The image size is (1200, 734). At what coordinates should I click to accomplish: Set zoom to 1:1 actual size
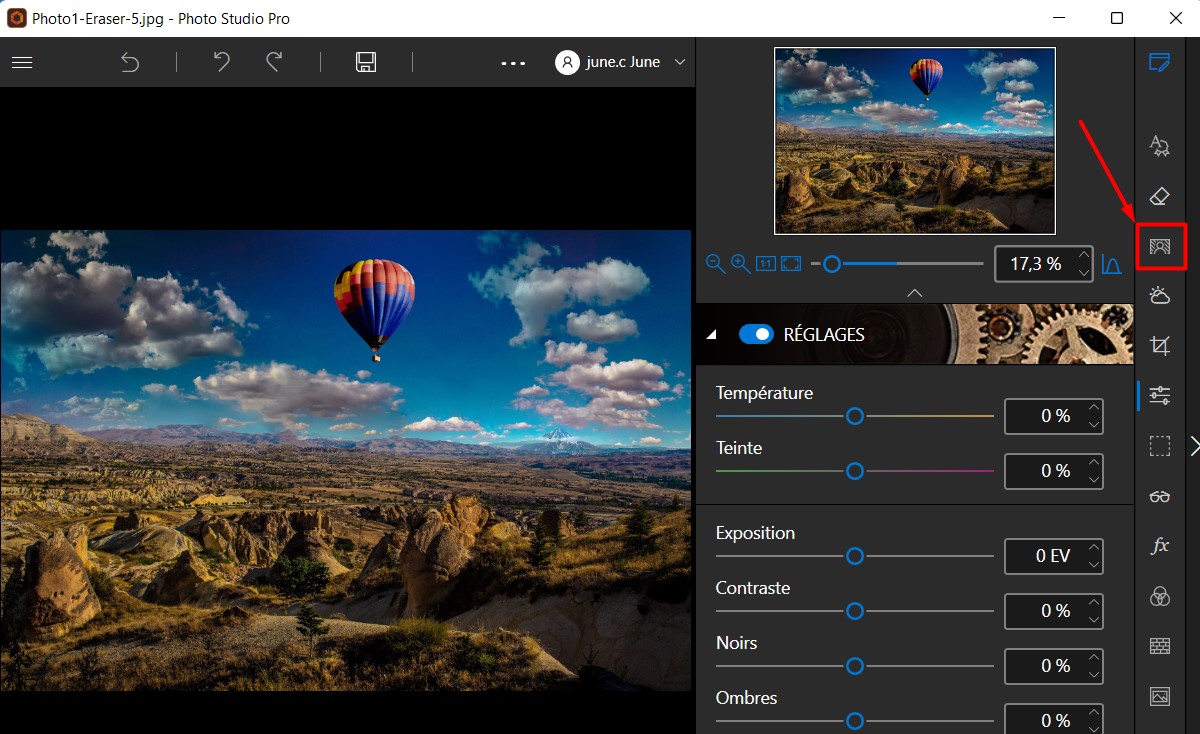click(765, 264)
